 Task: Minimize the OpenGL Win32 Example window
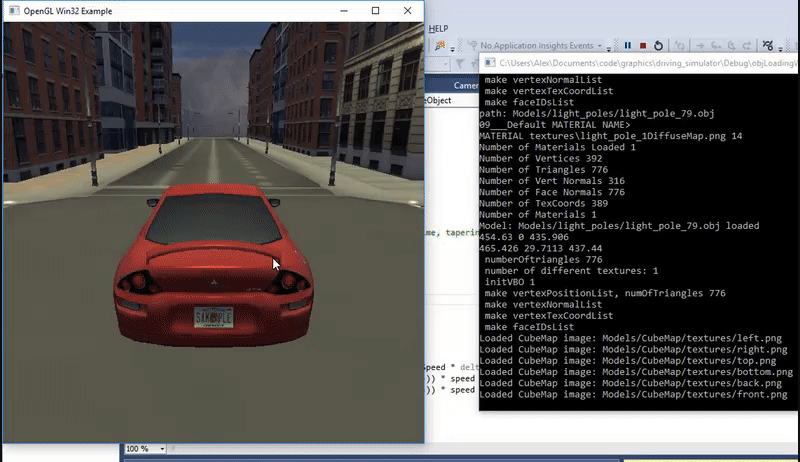click(344, 11)
